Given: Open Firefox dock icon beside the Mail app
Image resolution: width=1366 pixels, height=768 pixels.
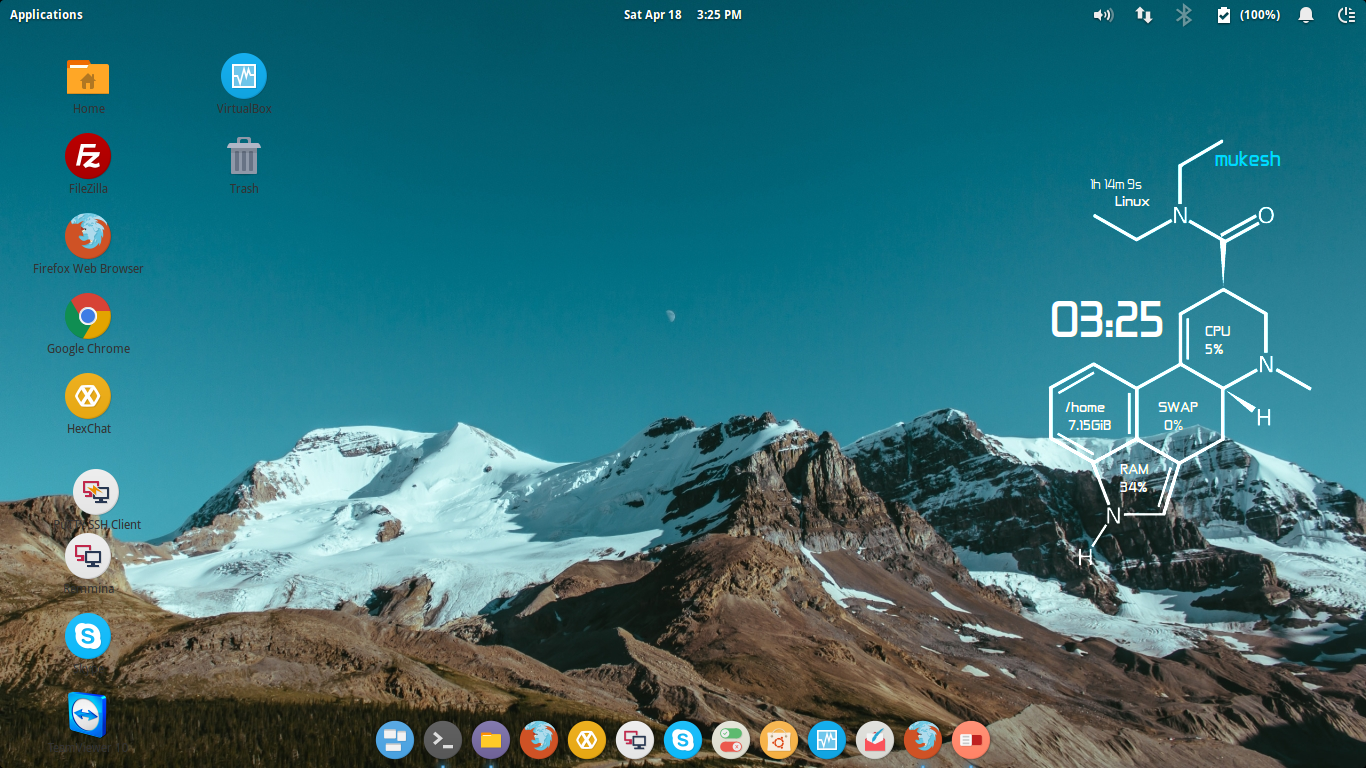Looking at the screenshot, I should coord(923,740).
